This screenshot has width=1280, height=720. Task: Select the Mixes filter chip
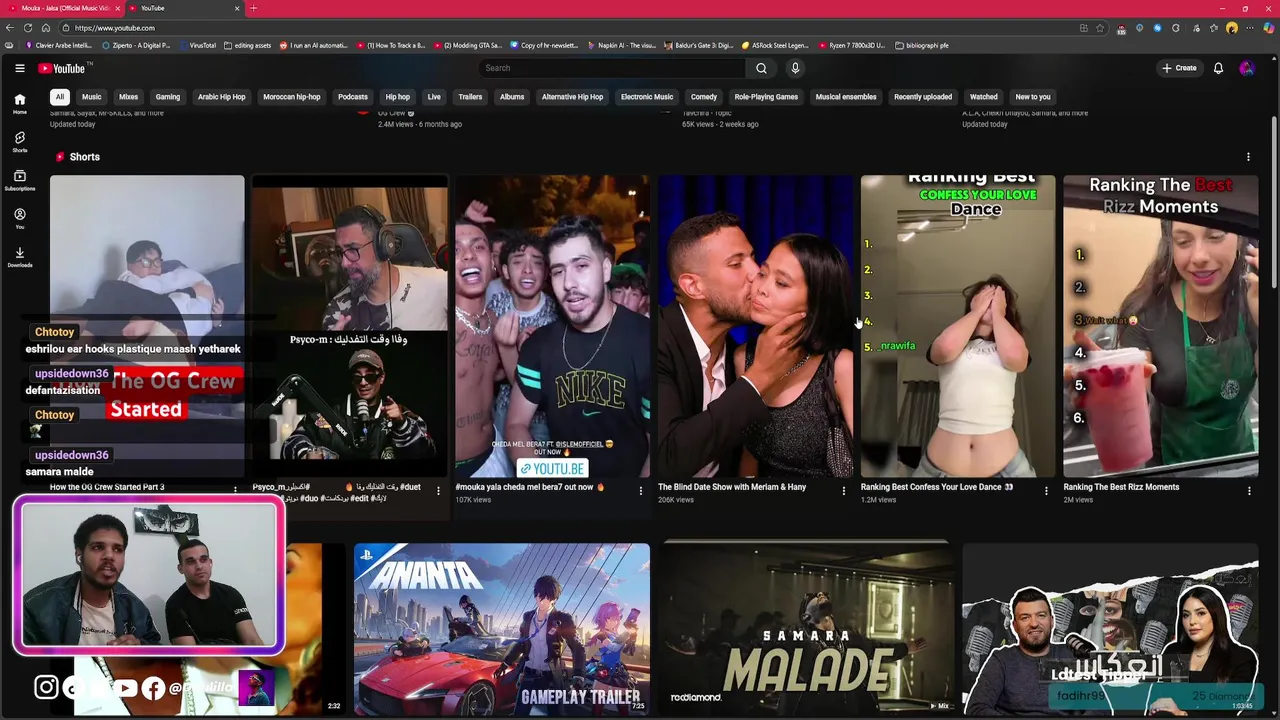pyautogui.click(x=128, y=97)
